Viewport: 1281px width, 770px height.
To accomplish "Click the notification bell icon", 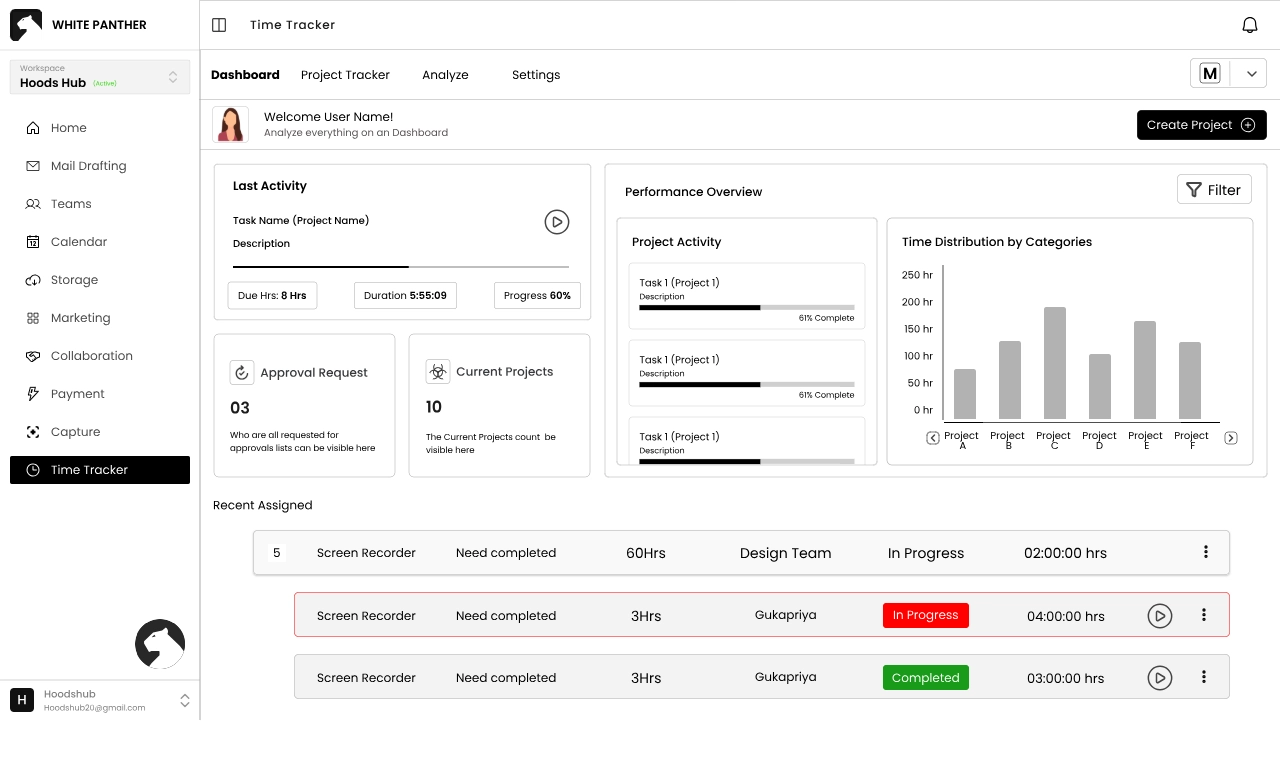I will coord(1249,25).
